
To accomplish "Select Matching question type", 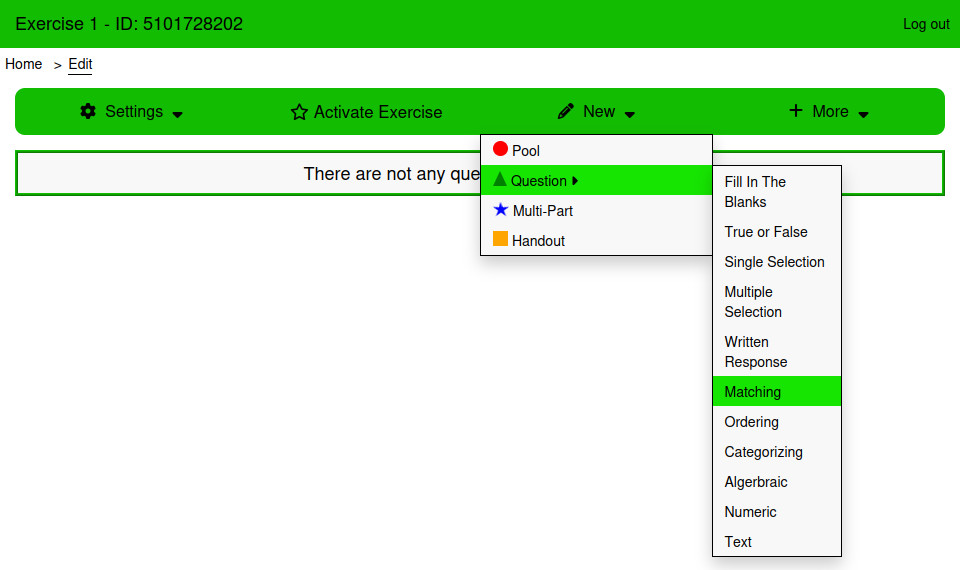I will (753, 392).
